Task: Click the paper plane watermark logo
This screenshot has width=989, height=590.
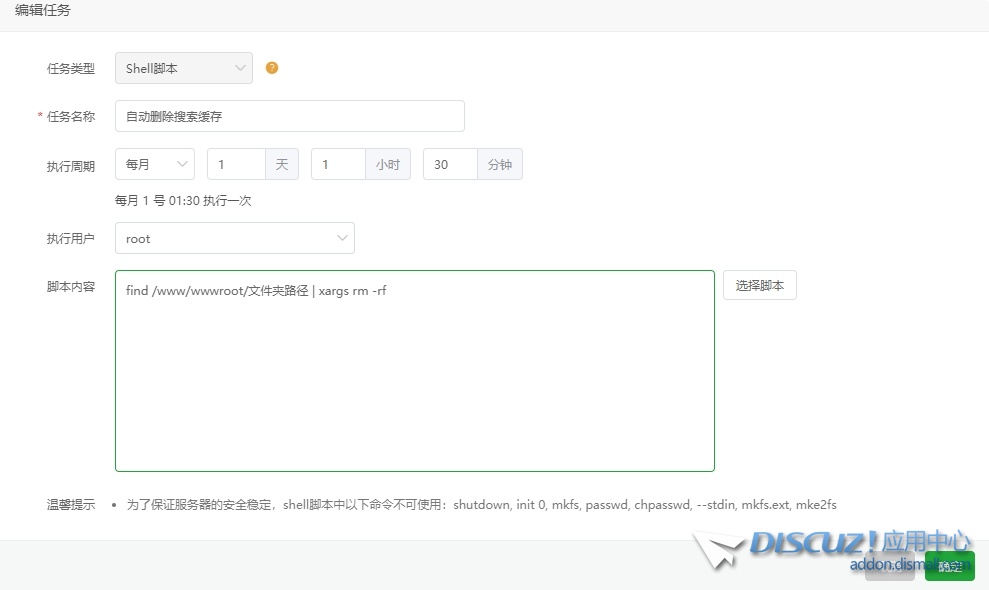Action: tap(718, 549)
